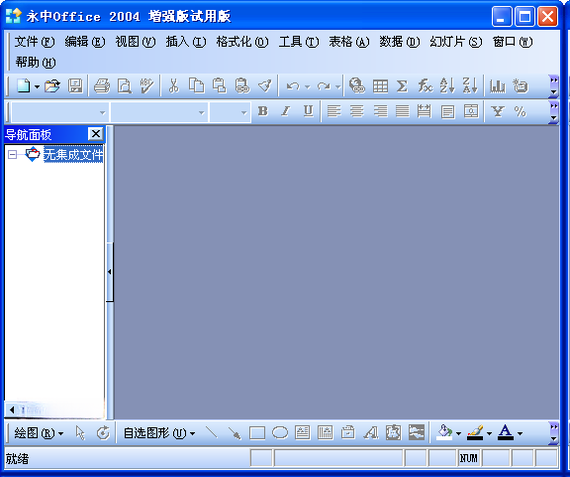The height and width of the screenshot is (477, 570).
Task: Open the New document dropdown arrow
Action: point(37,87)
